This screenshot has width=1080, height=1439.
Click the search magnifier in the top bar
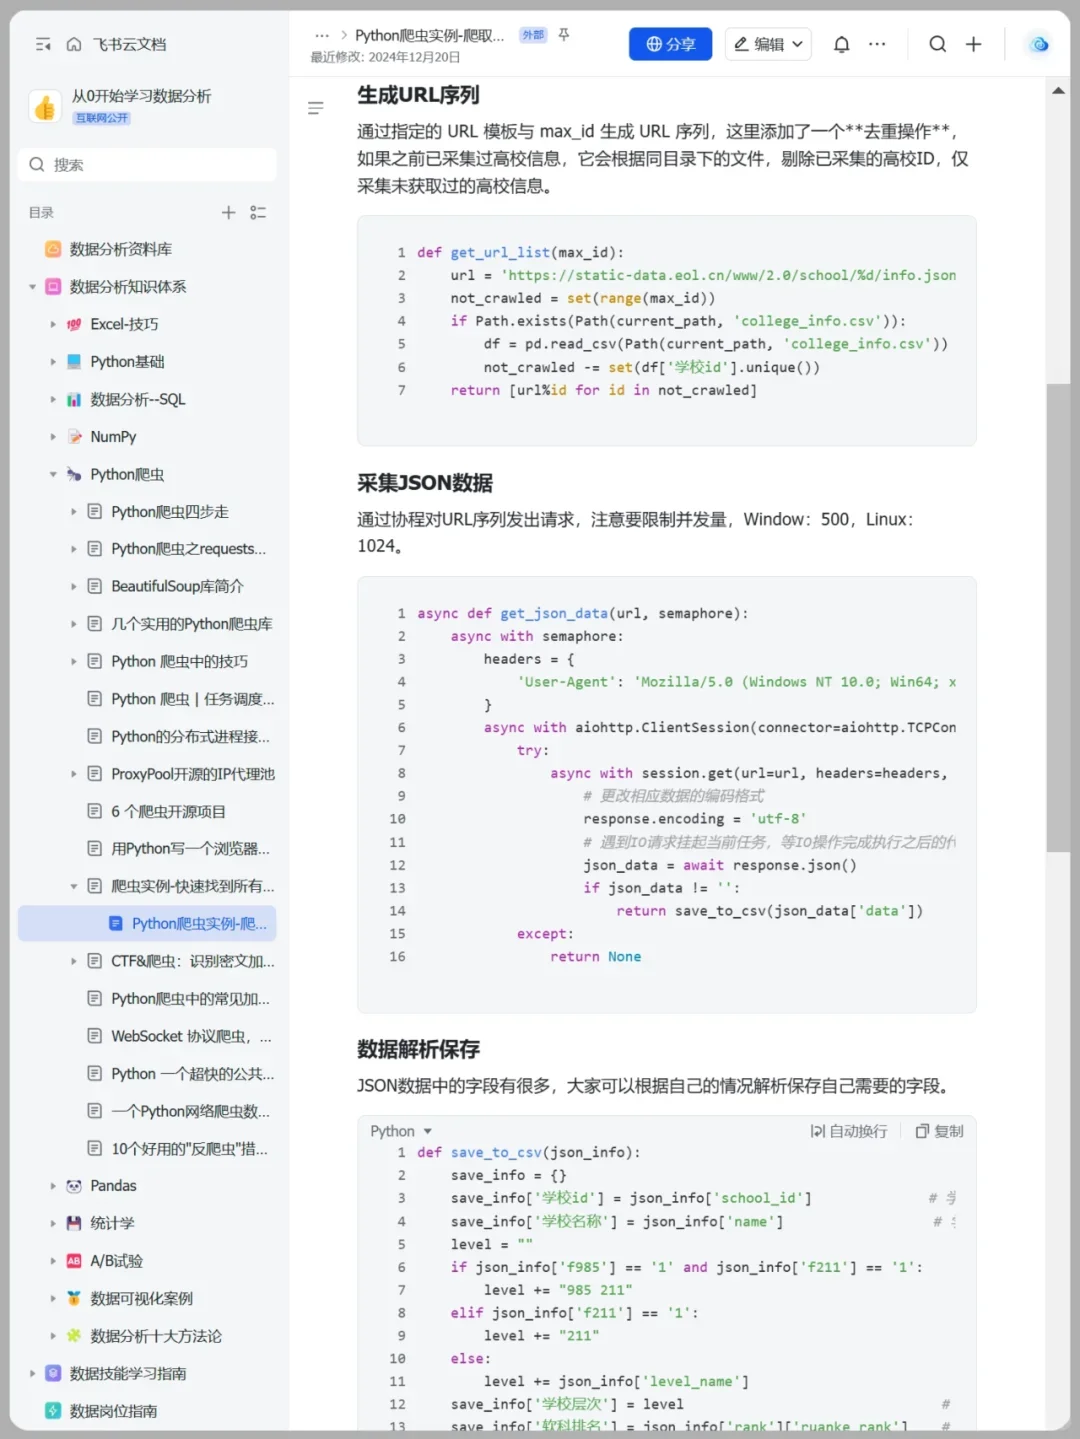pyautogui.click(x=937, y=44)
